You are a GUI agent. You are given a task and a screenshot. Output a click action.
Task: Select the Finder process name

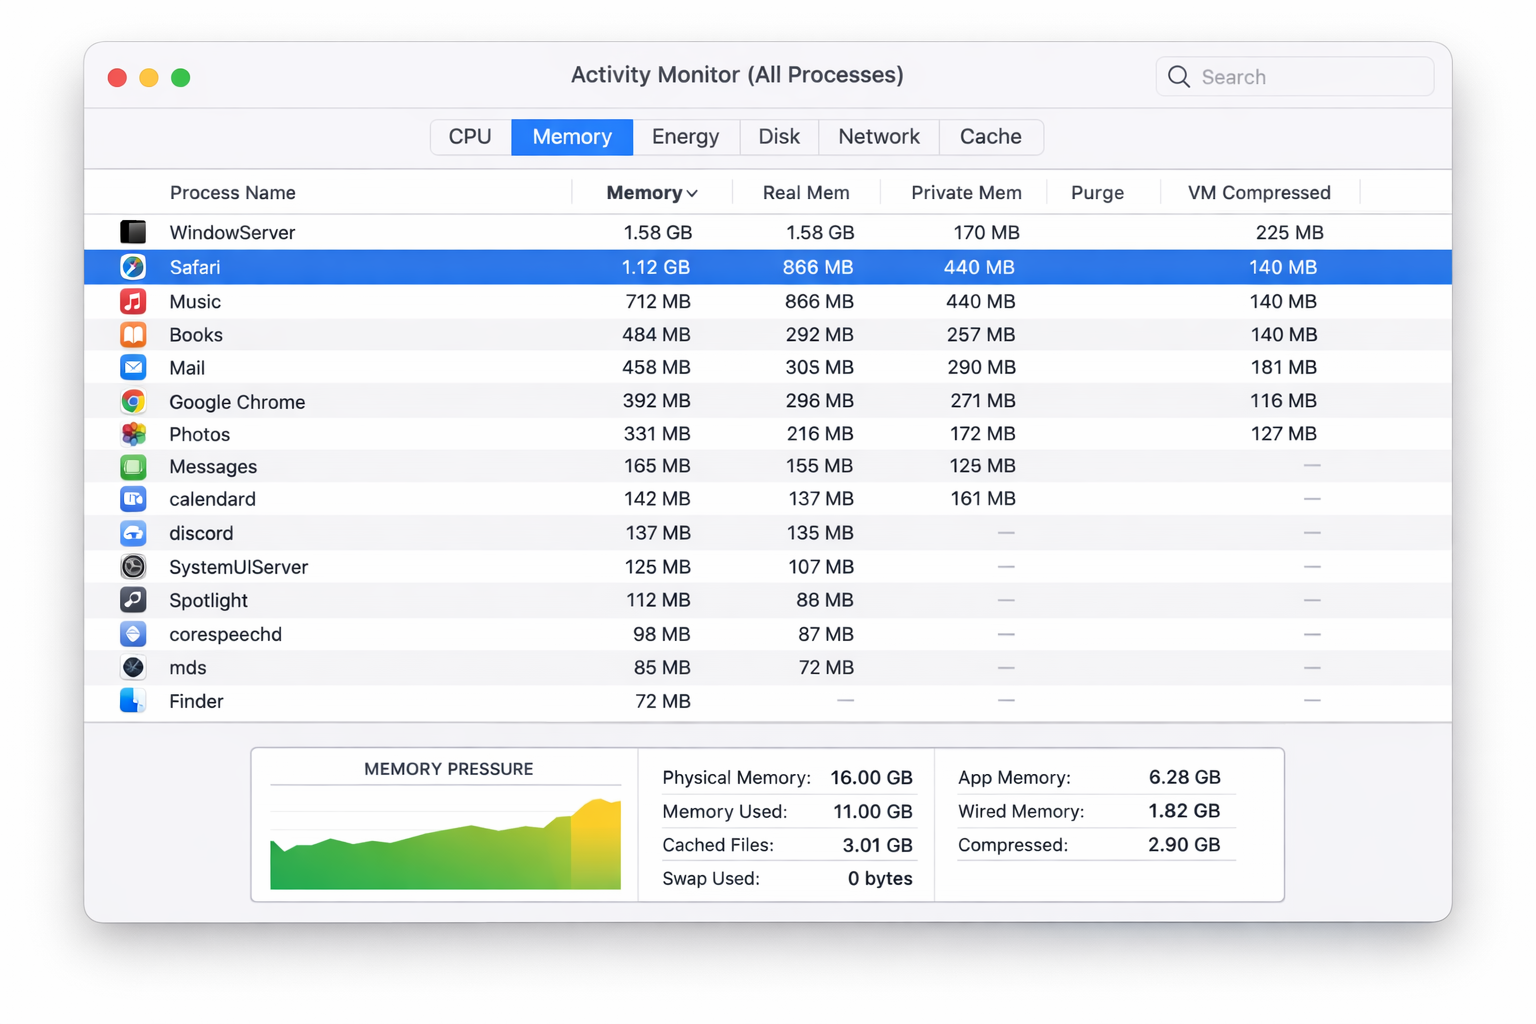tap(196, 701)
